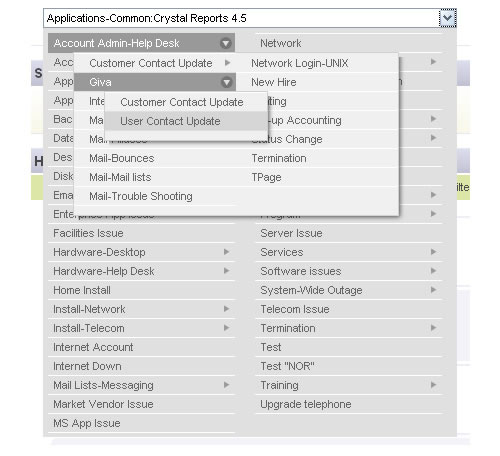Expand arrow beside Customer Contact Update
This screenshot has width=500, height=456.
(x=227, y=62)
